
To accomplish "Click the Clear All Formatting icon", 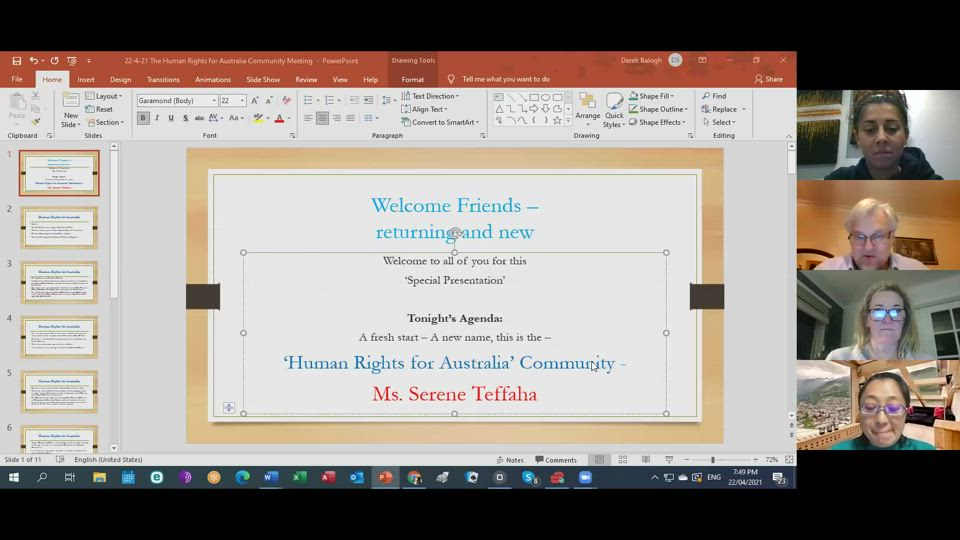I will (x=286, y=101).
